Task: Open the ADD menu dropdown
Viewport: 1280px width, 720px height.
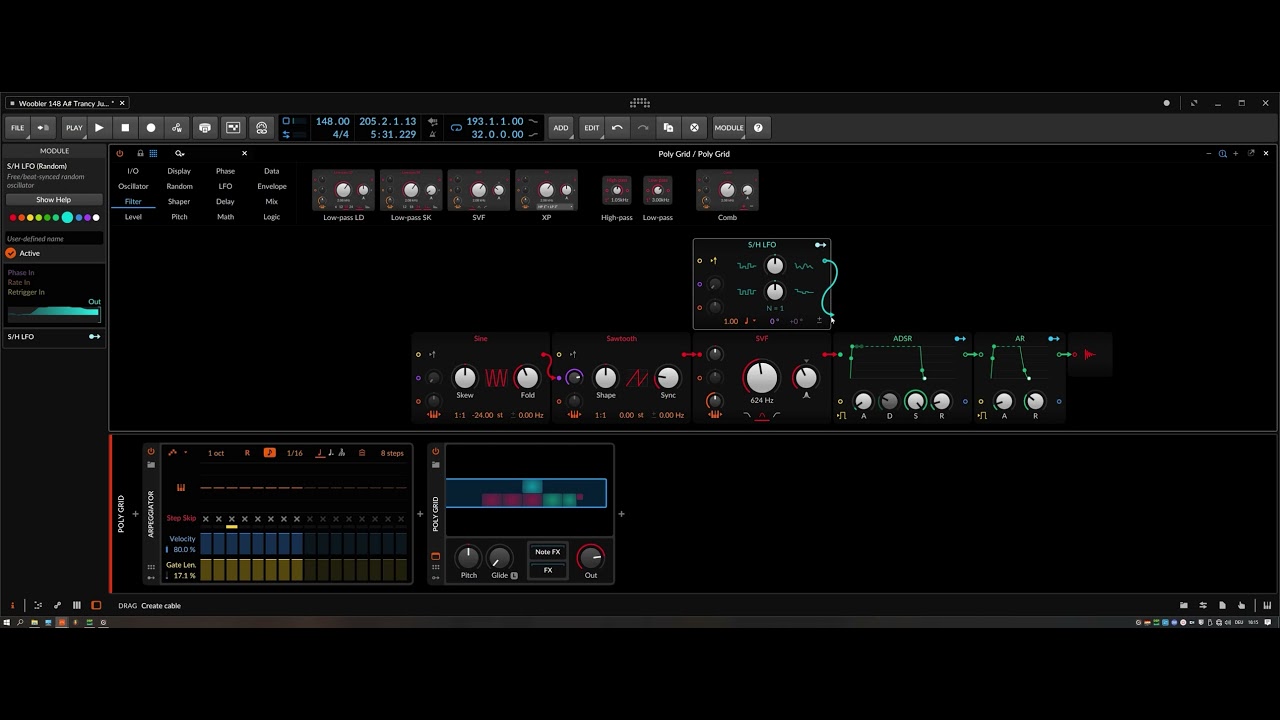Action: (x=561, y=127)
